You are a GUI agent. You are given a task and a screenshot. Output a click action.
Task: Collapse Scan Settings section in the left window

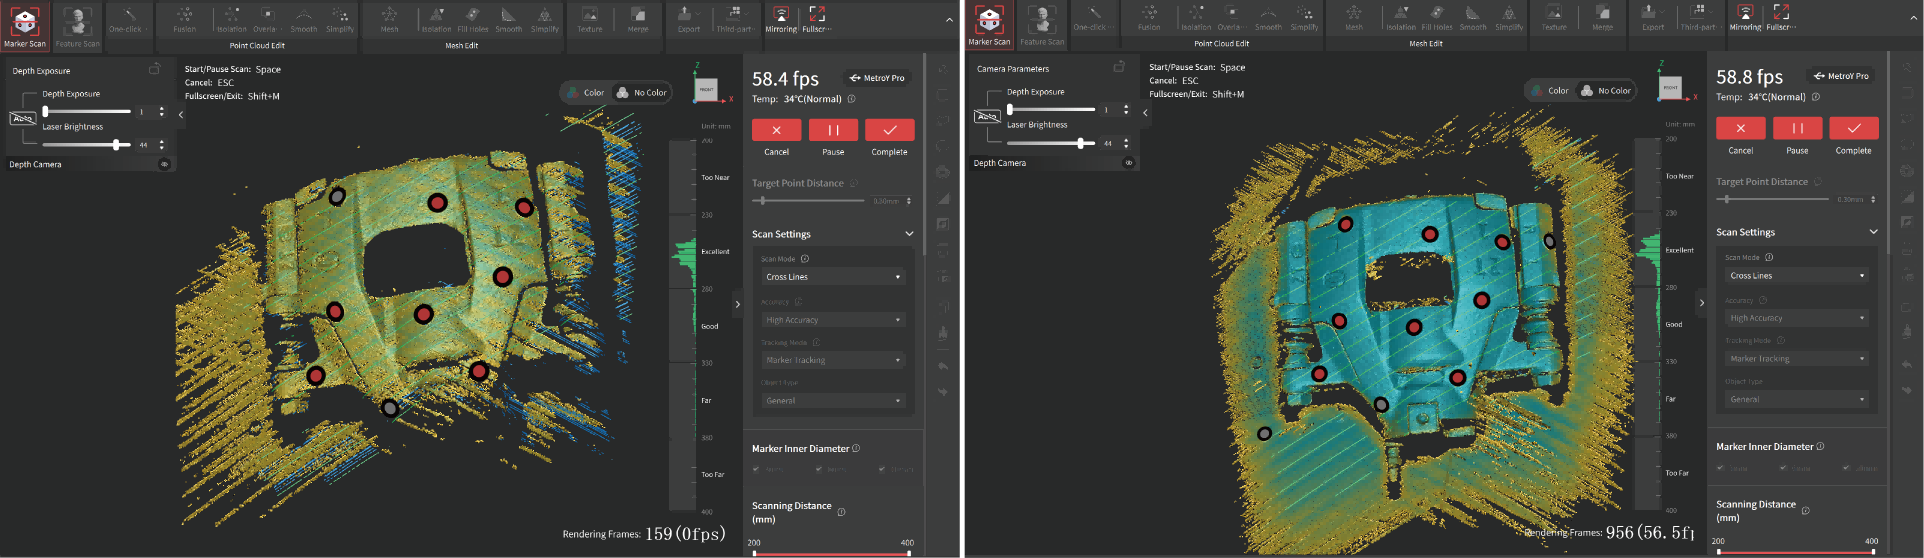[x=909, y=234]
